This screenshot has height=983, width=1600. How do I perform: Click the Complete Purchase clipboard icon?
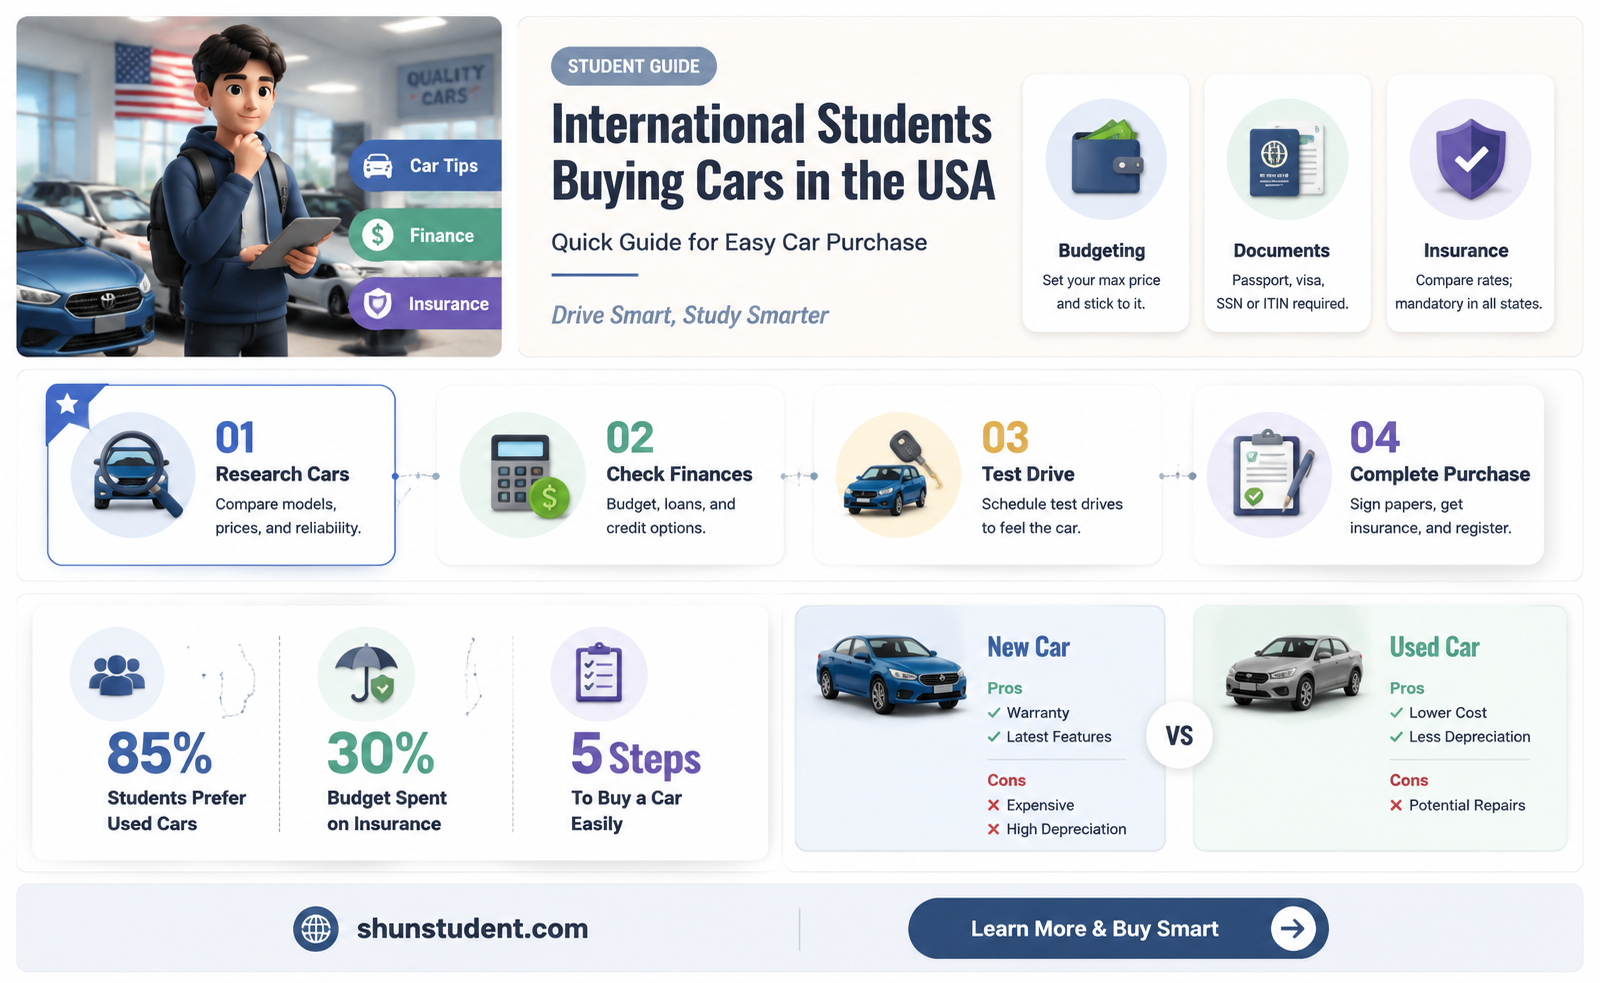(x=1272, y=473)
